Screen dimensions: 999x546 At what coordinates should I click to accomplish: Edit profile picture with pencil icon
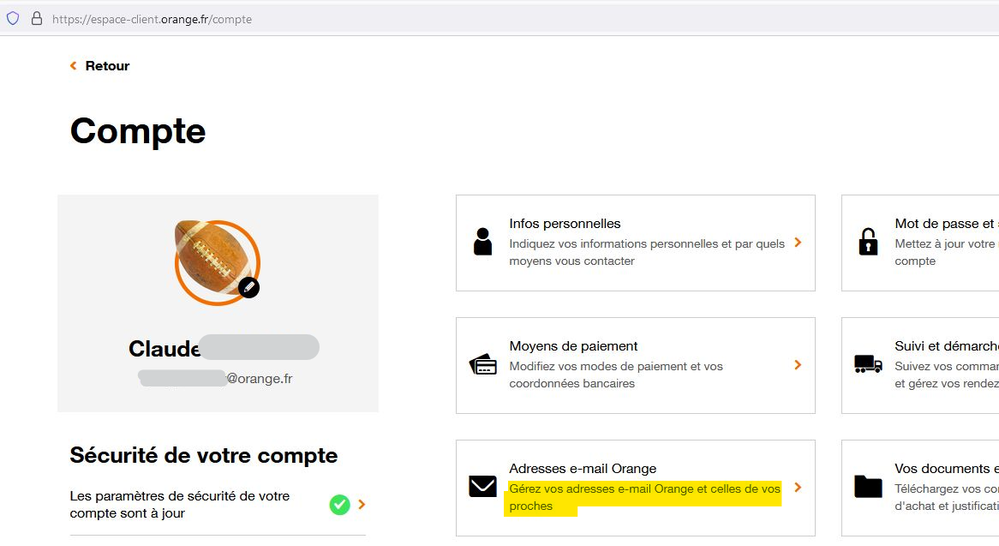click(248, 287)
